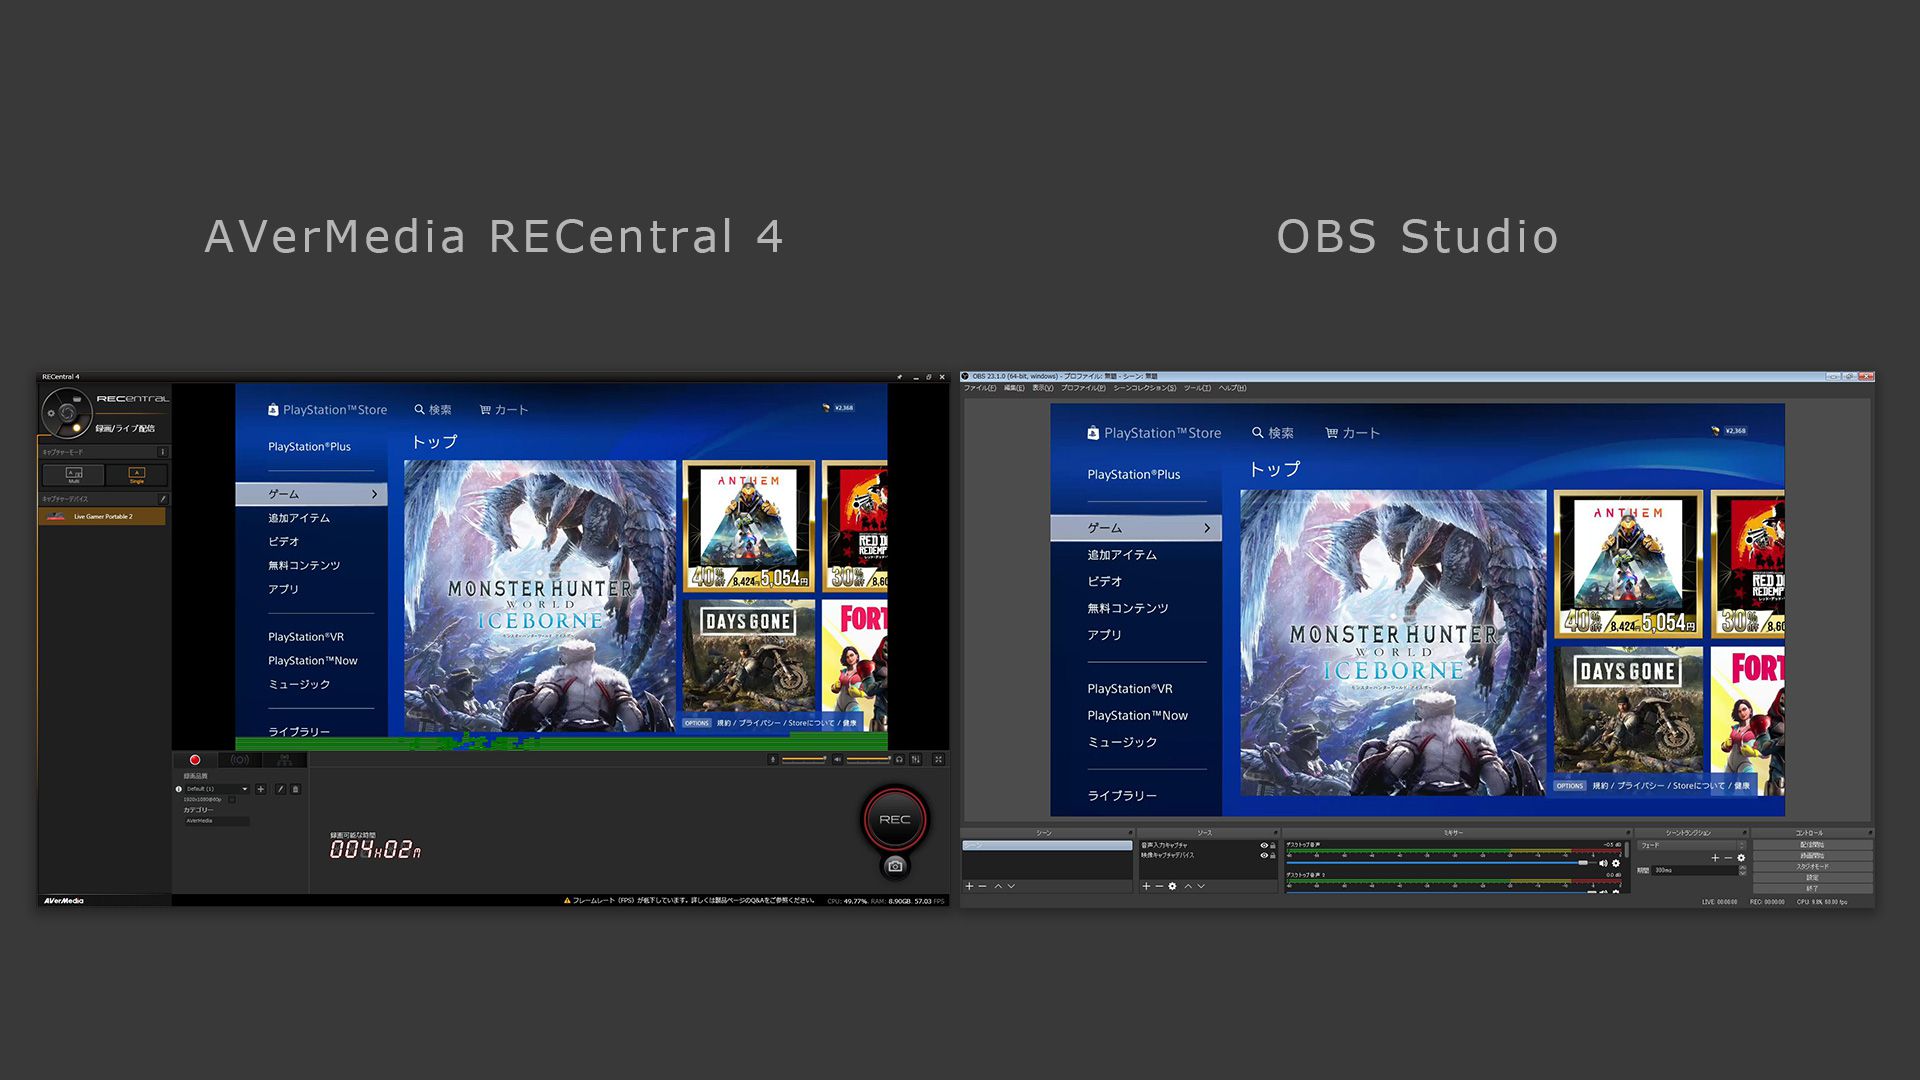Mute the speaker output in RECentral

tap(837, 759)
